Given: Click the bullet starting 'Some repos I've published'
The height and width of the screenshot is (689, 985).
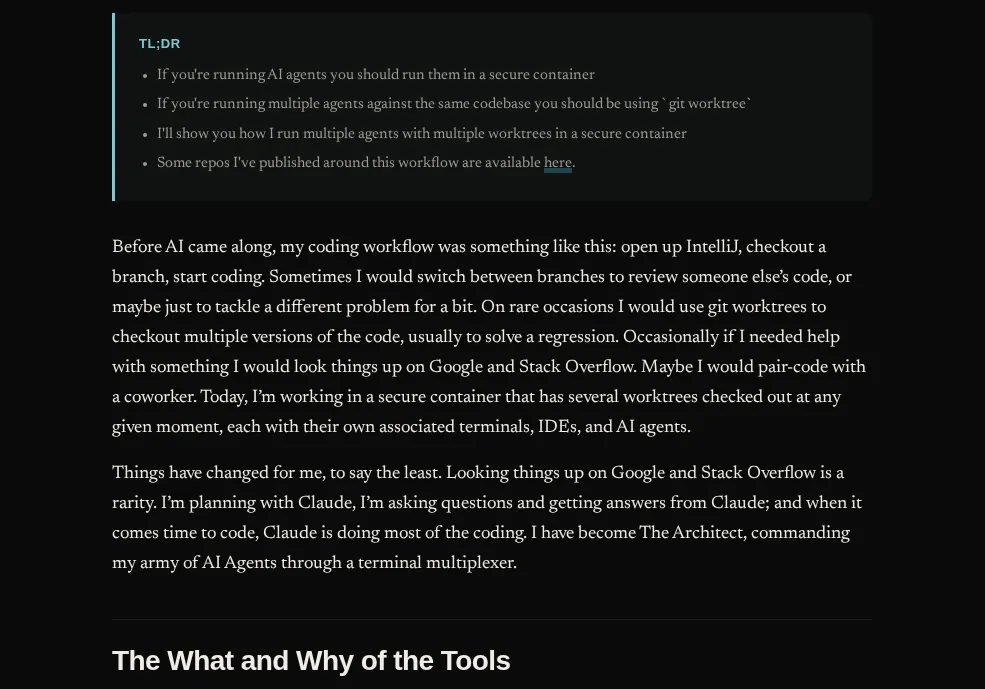Looking at the screenshot, I should click(349, 163).
